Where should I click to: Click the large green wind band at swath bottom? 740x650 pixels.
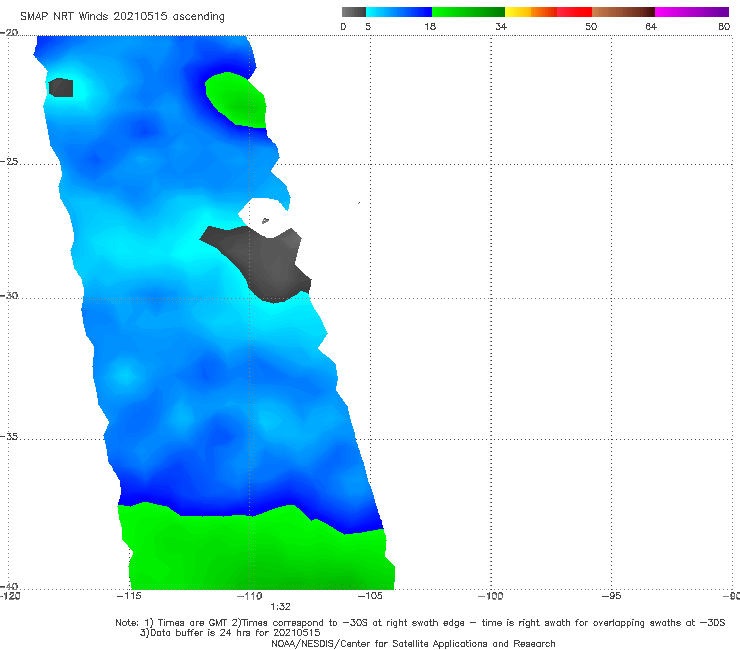(257, 550)
